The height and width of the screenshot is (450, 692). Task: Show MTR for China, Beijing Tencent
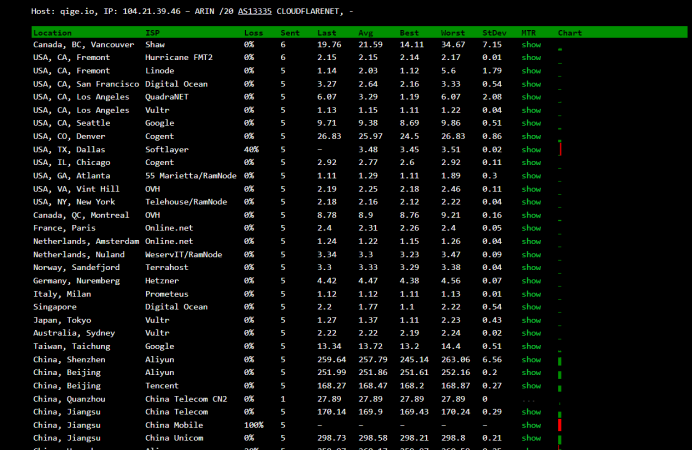click(x=531, y=386)
